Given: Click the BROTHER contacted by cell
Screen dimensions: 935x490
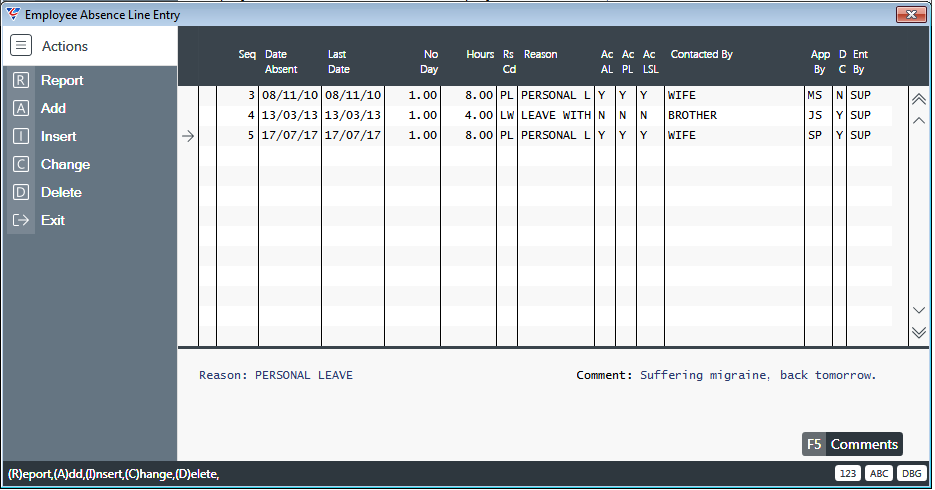Looking at the screenshot, I should coord(692,115).
